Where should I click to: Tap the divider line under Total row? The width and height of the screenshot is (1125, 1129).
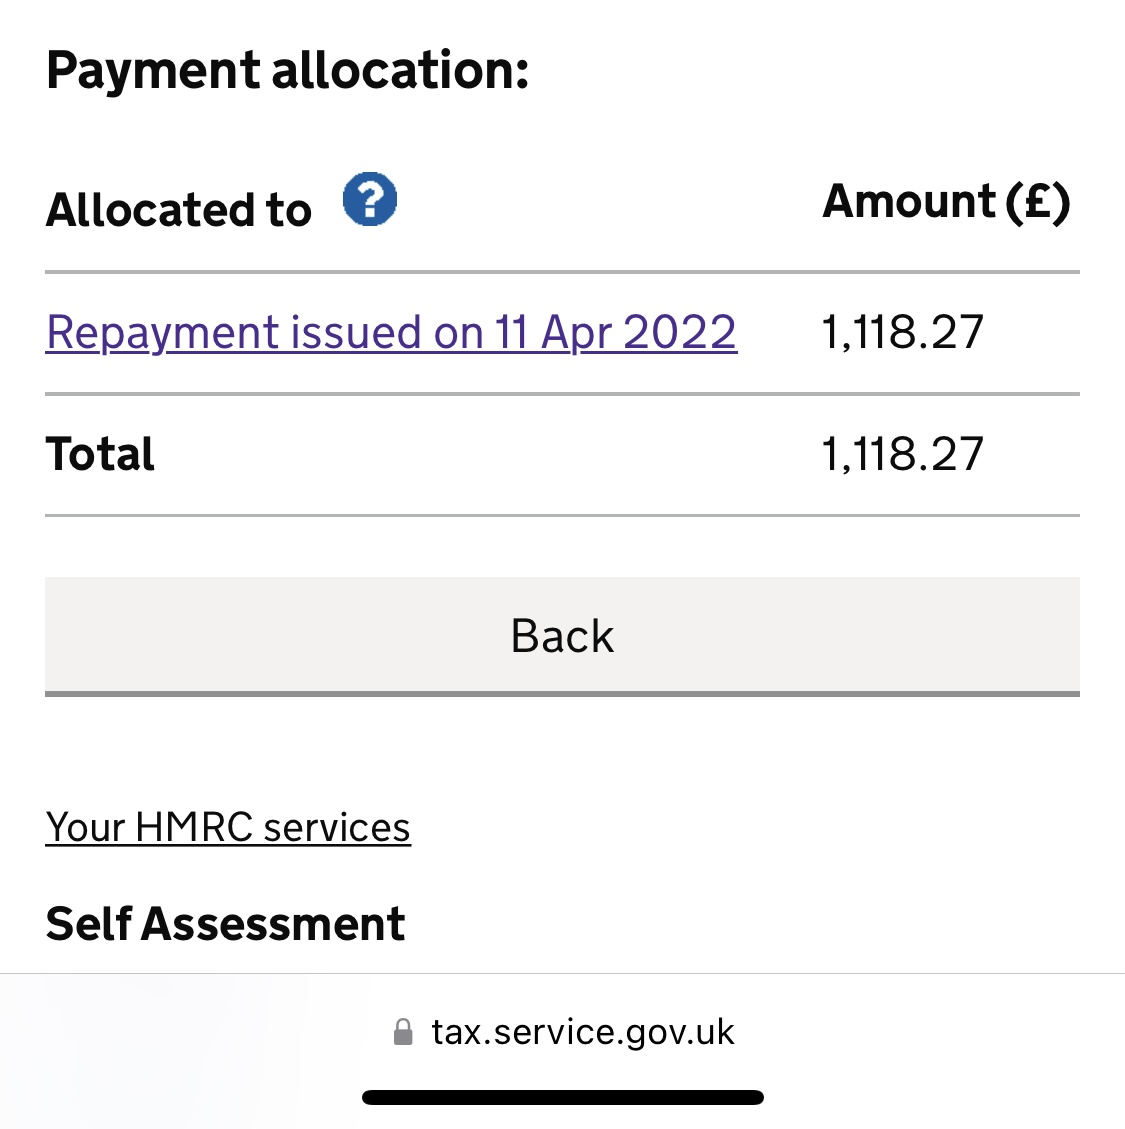coord(562,516)
